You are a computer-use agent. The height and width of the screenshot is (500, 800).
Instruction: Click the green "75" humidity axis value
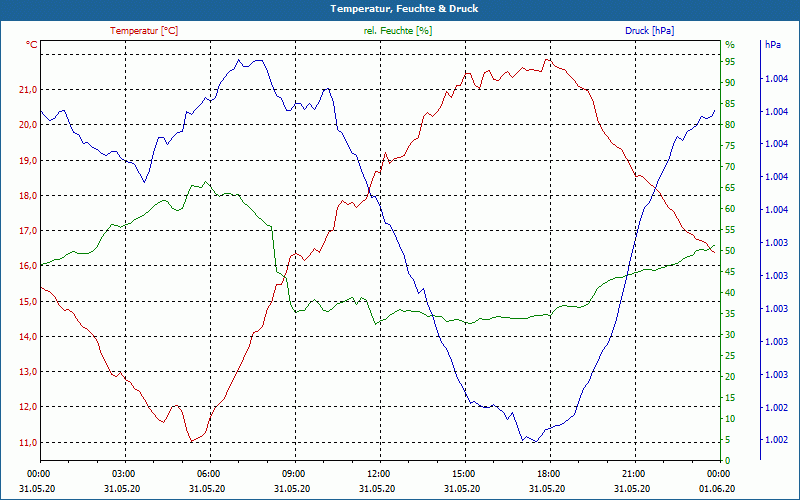pos(730,146)
